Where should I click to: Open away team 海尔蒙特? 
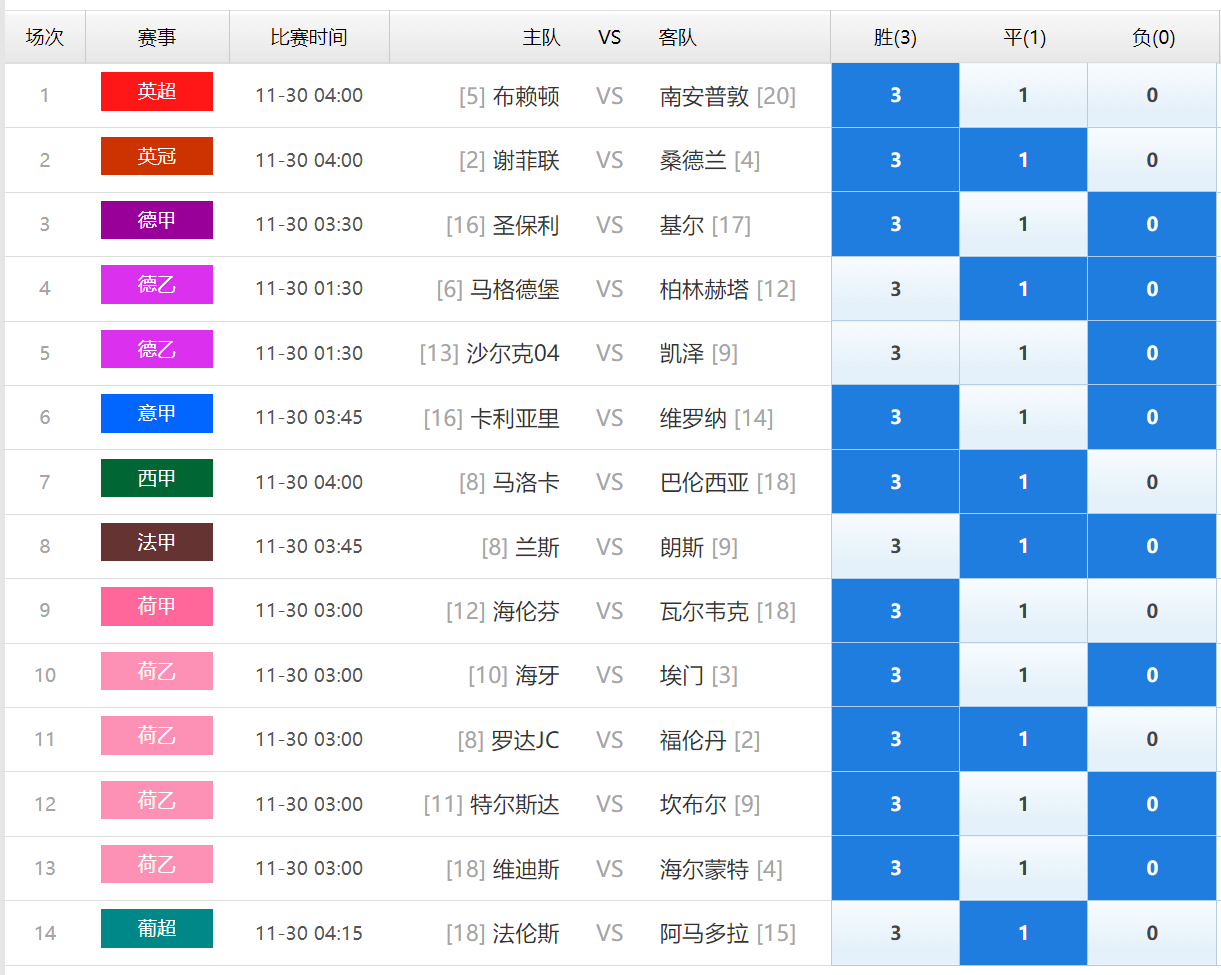tap(704, 869)
